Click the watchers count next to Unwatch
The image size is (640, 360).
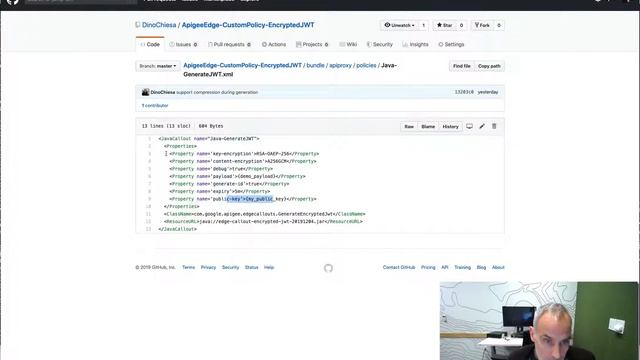pyautogui.click(x=423, y=25)
